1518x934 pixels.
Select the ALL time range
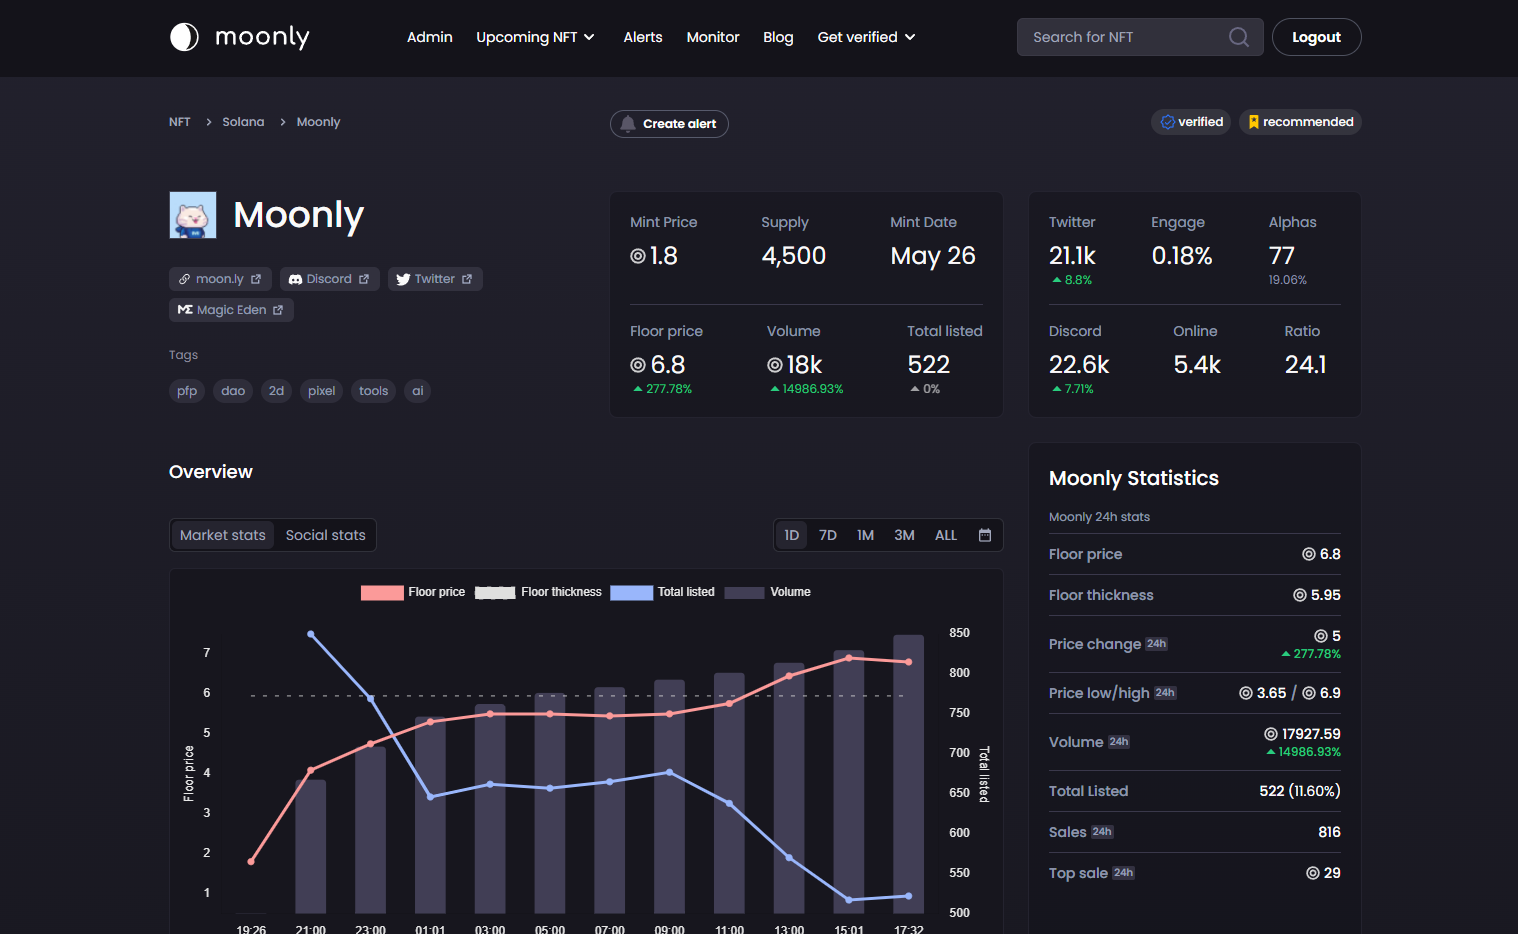coord(946,535)
